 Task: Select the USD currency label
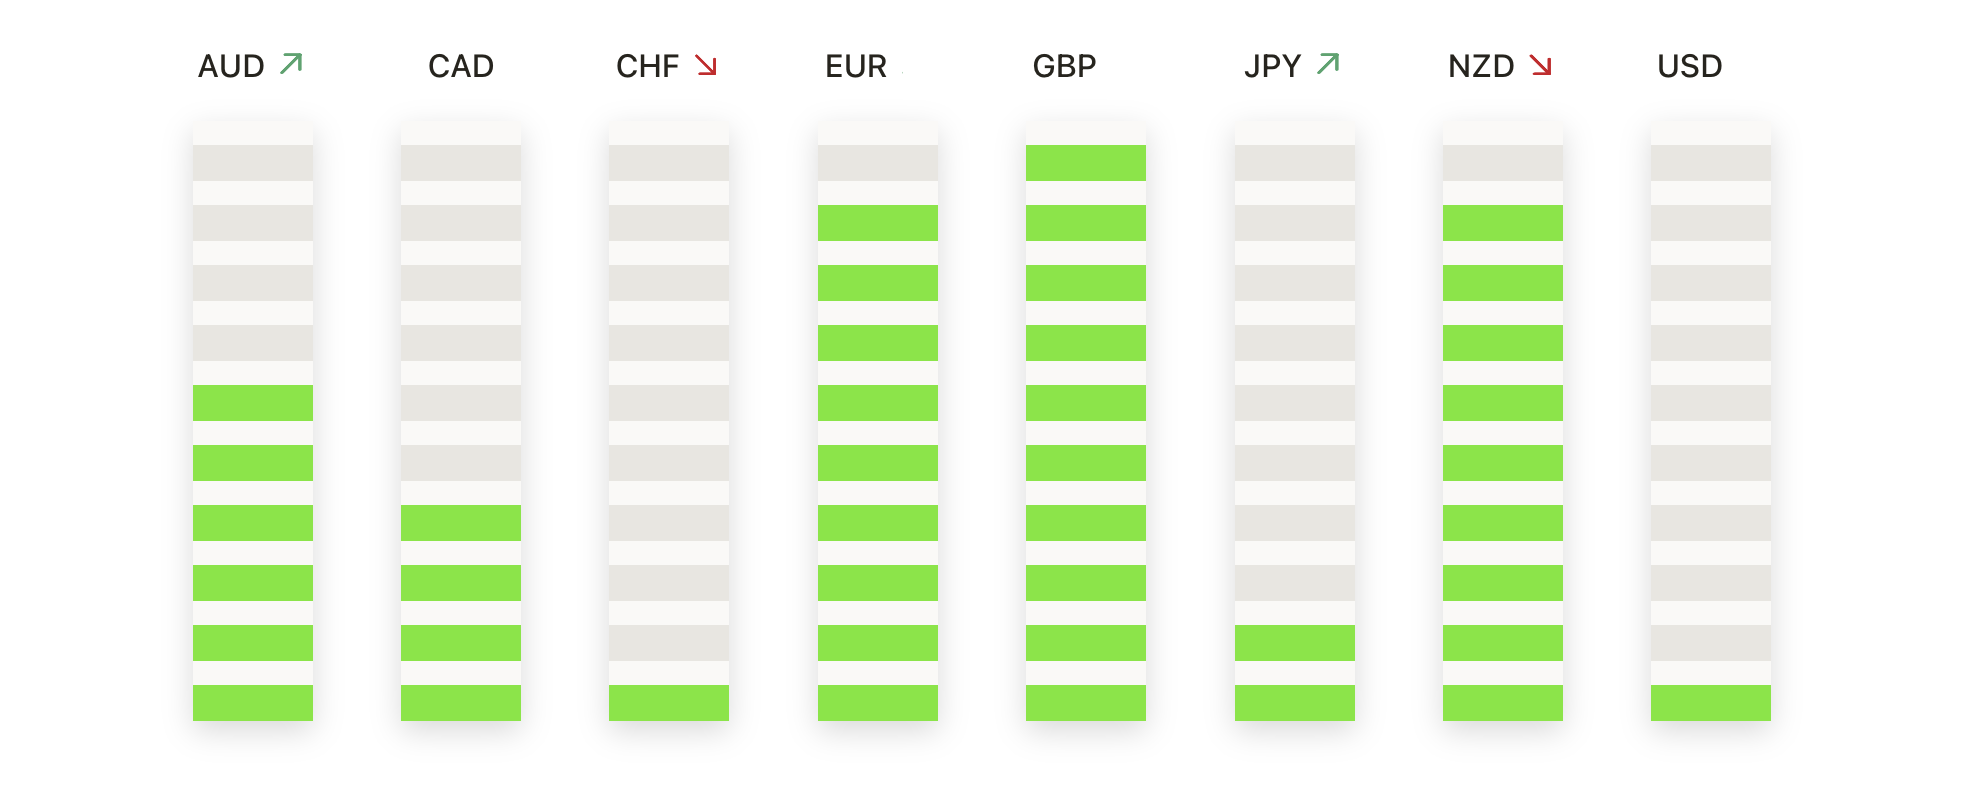point(1690,67)
